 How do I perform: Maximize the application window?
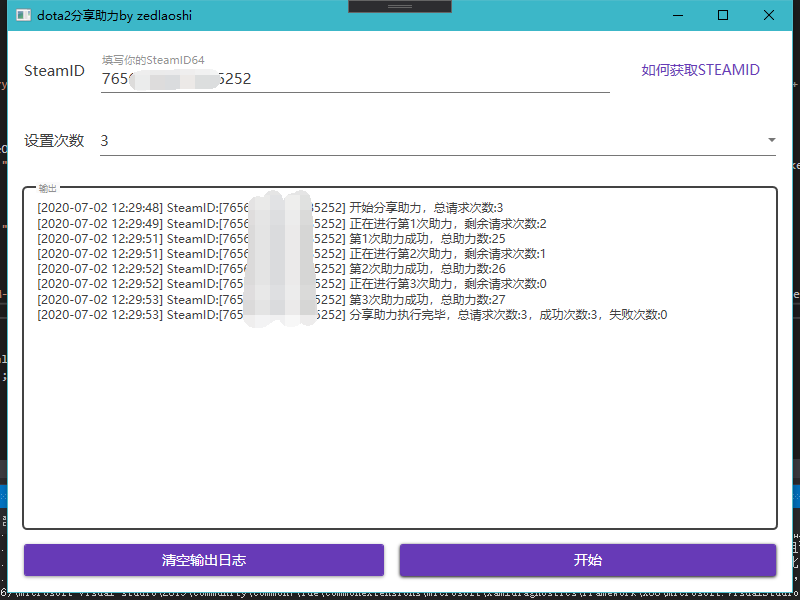[722, 15]
